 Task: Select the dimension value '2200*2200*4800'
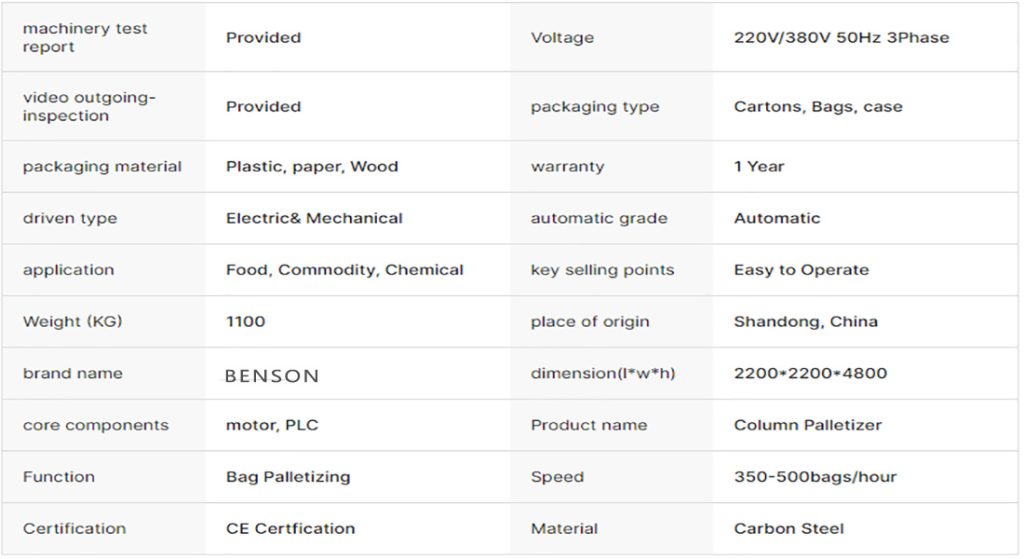click(x=810, y=373)
